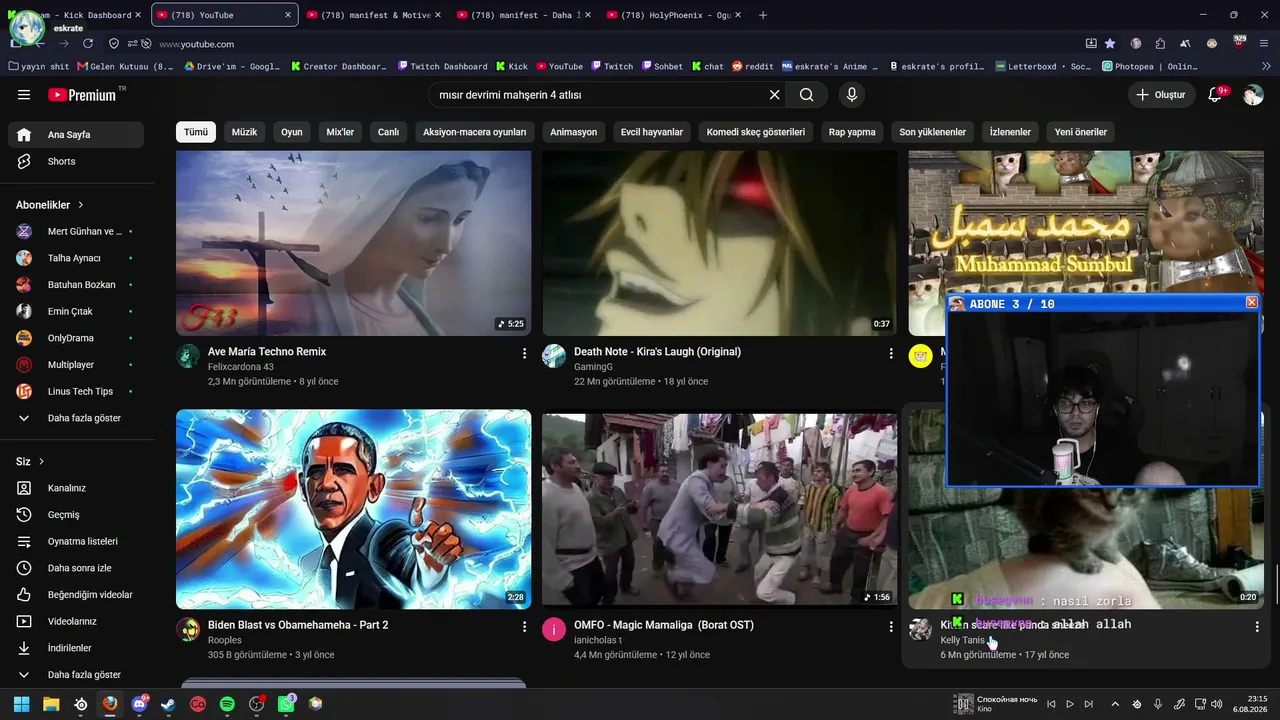Screen dimensions: 1280x720
Task: Select the Mix'ler filter chip
Action: [x=340, y=132]
